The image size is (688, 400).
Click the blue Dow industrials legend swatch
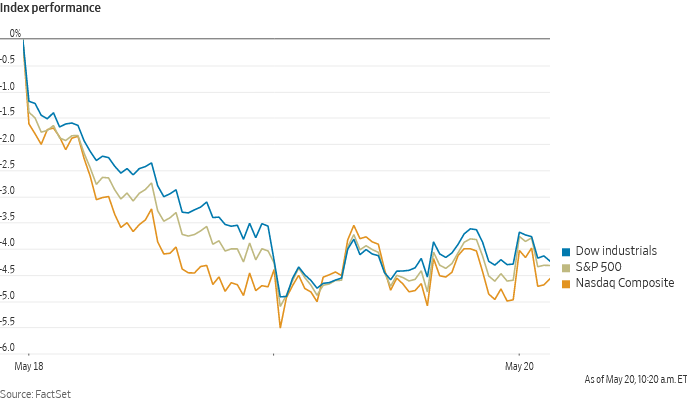(x=566, y=251)
